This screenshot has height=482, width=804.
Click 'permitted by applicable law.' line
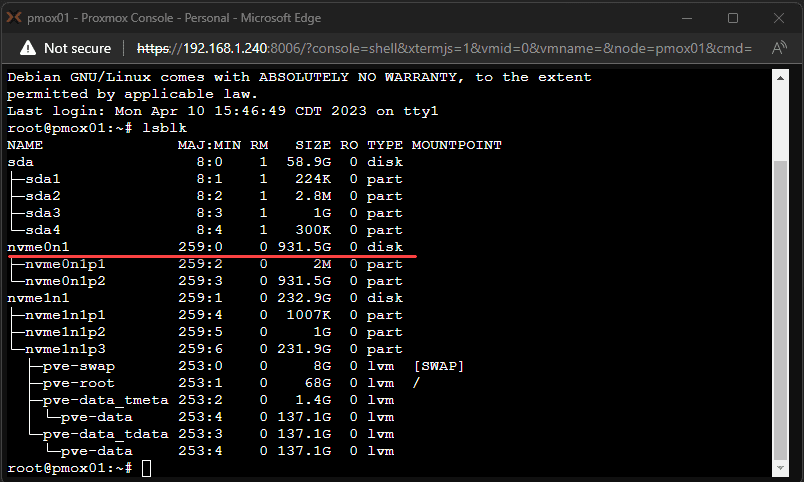(132, 94)
